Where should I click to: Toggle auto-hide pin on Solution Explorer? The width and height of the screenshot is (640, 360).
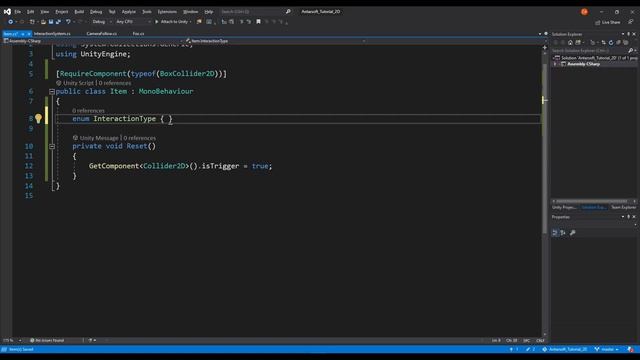click(x=628, y=34)
